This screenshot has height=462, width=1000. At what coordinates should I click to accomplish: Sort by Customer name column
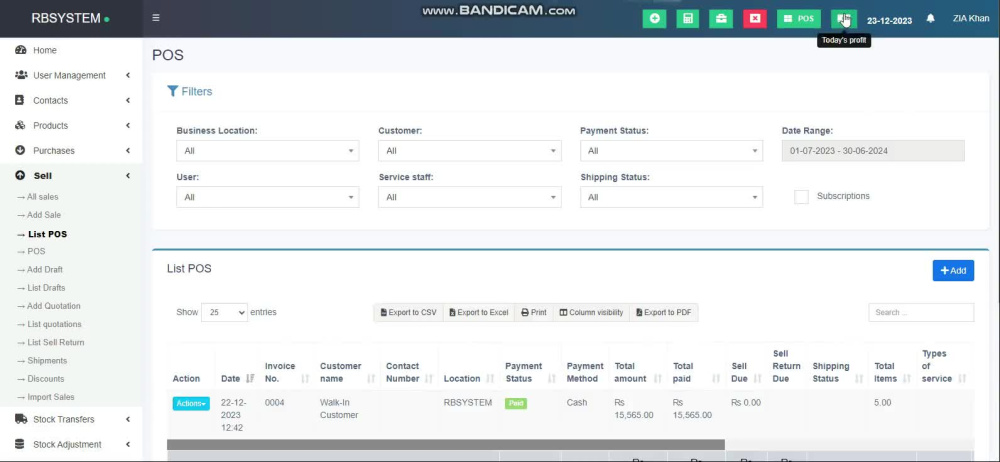347,372
